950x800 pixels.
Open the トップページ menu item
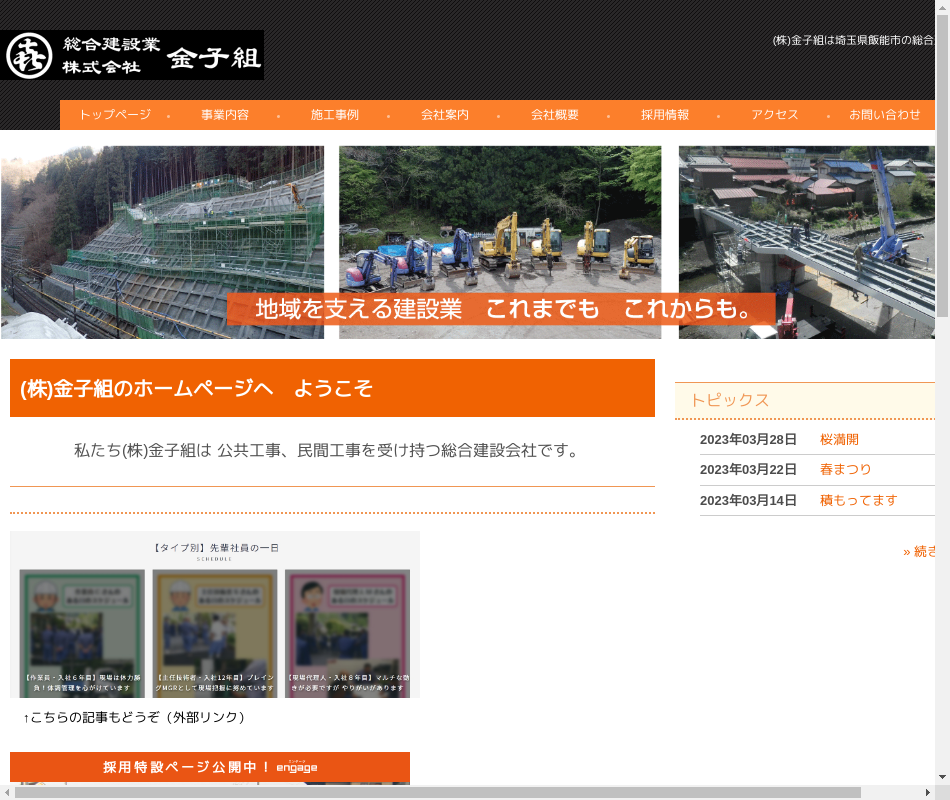click(115, 115)
